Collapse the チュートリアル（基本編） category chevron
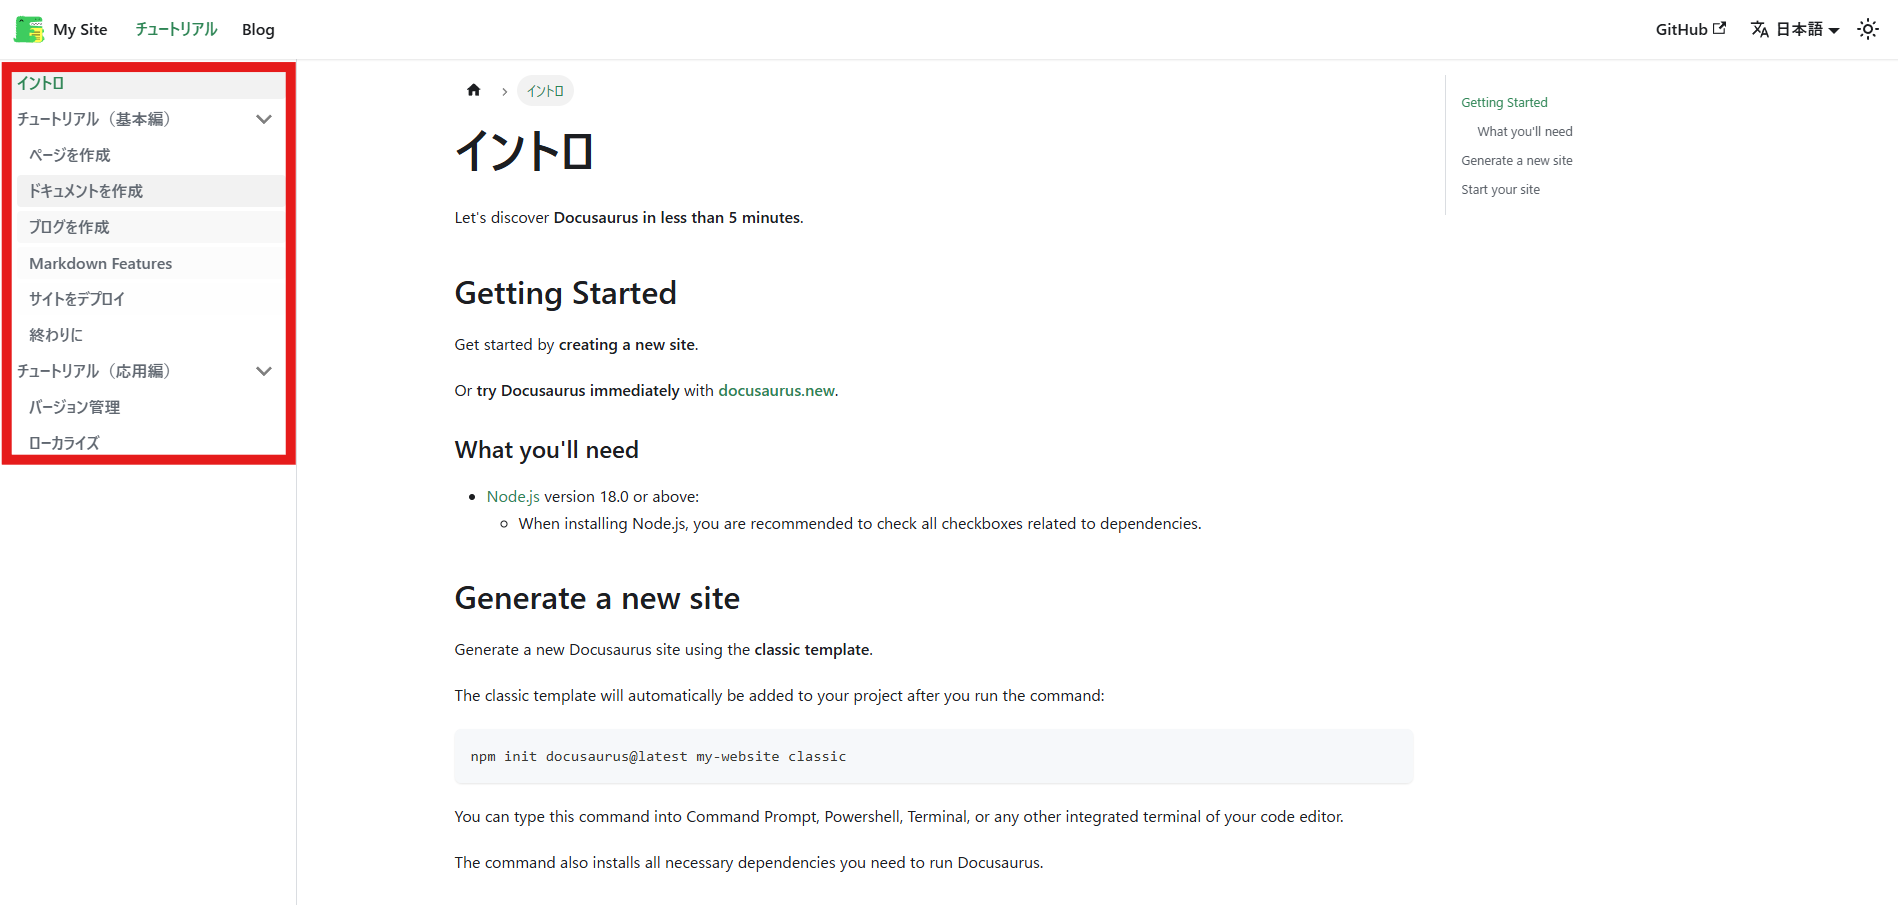The width and height of the screenshot is (1898, 905). tap(264, 119)
